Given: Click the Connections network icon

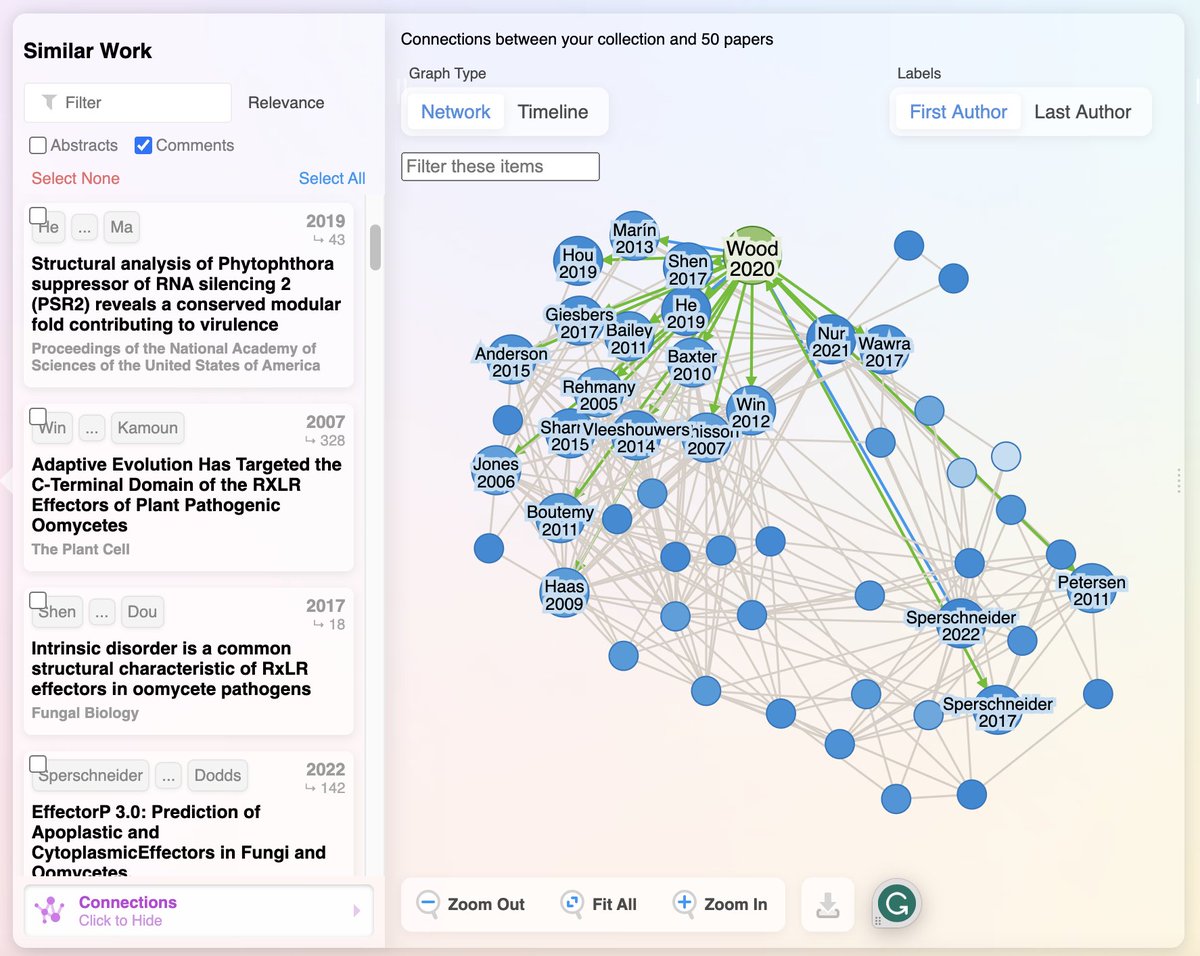Looking at the screenshot, I should (x=48, y=910).
